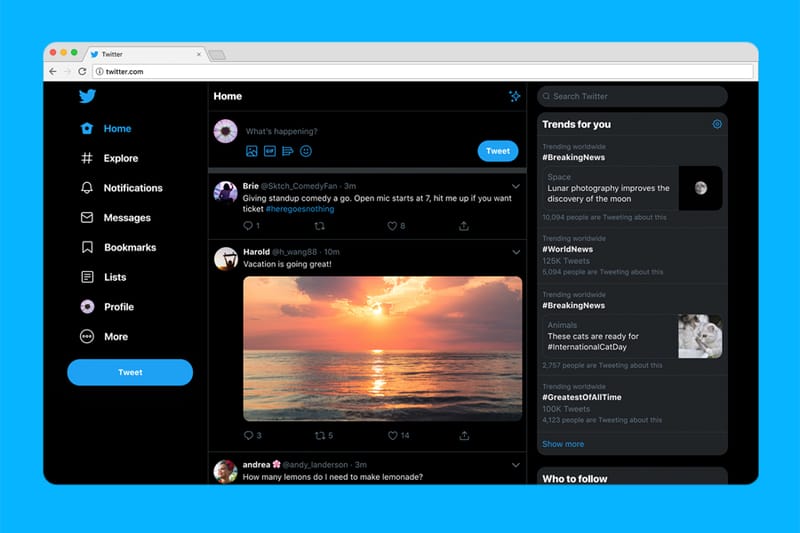Viewport: 800px width, 533px height.
Task: Click Harold's avatar
Action: click(x=226, y=259)
